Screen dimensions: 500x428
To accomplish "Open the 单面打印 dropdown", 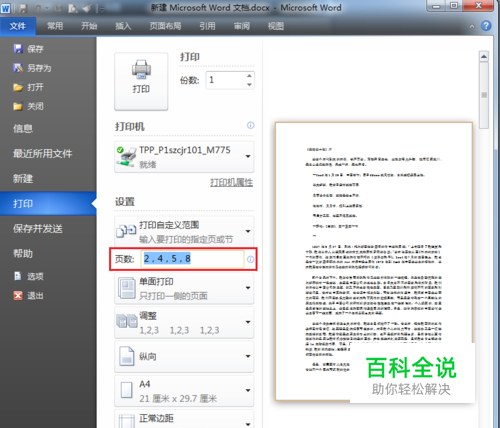I will (184, 288).
